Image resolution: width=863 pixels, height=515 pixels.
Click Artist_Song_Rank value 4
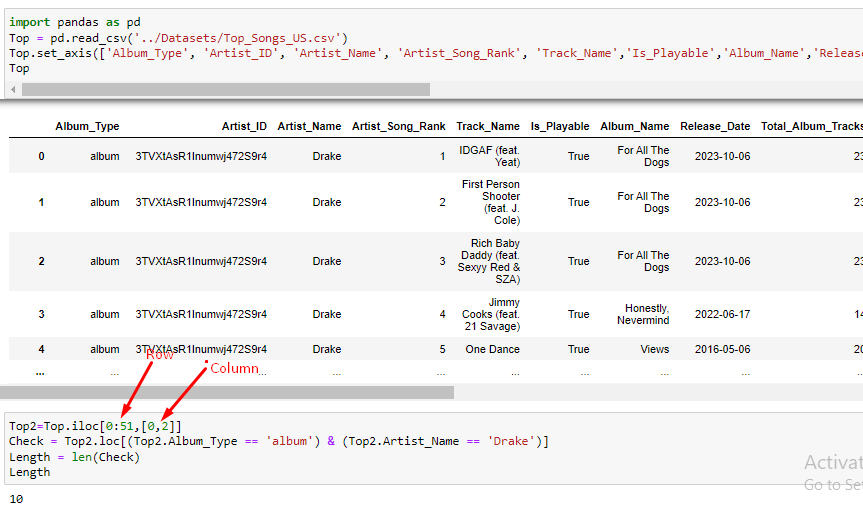pyautogui.click(x=443, y=314)
